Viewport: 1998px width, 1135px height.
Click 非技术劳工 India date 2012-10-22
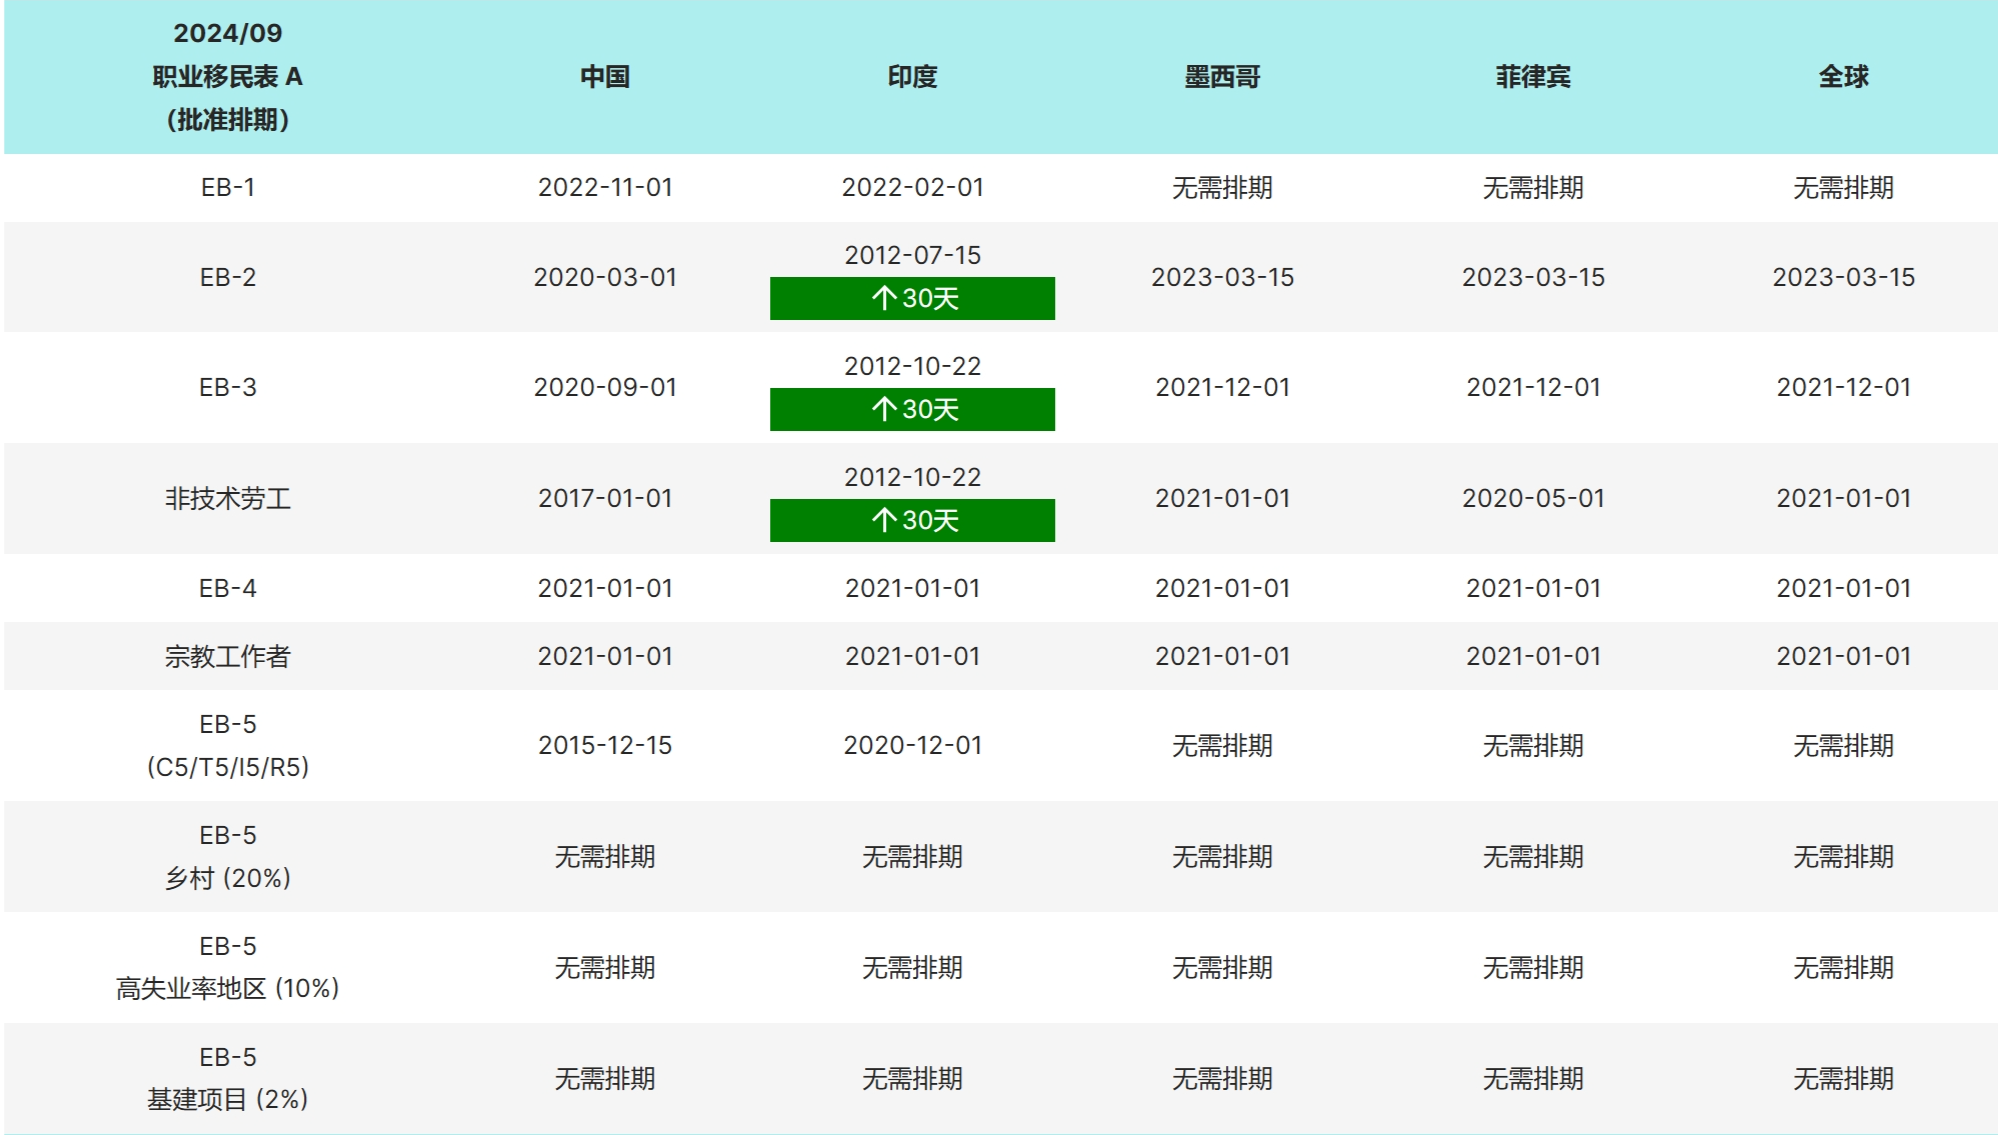coord(912,477)
